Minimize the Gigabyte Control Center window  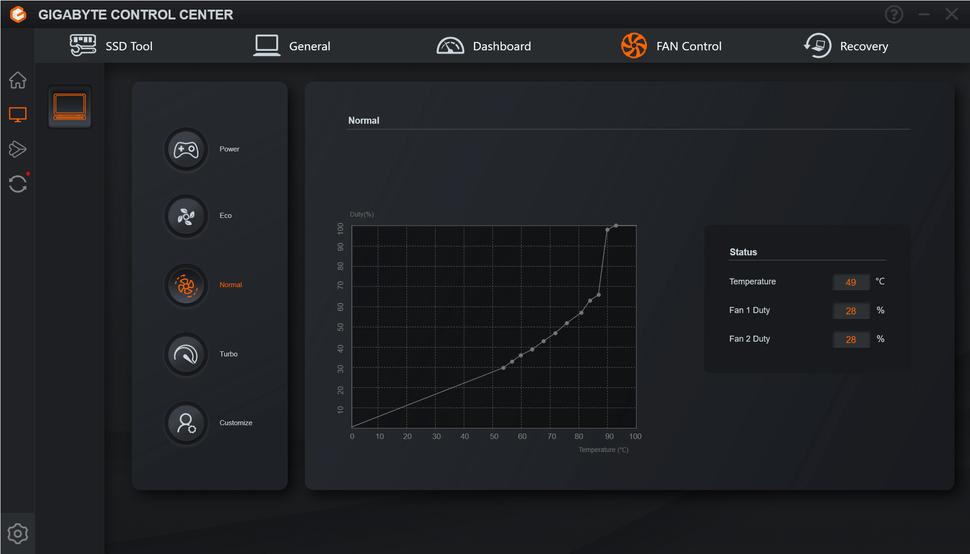[x=924, y=14]
